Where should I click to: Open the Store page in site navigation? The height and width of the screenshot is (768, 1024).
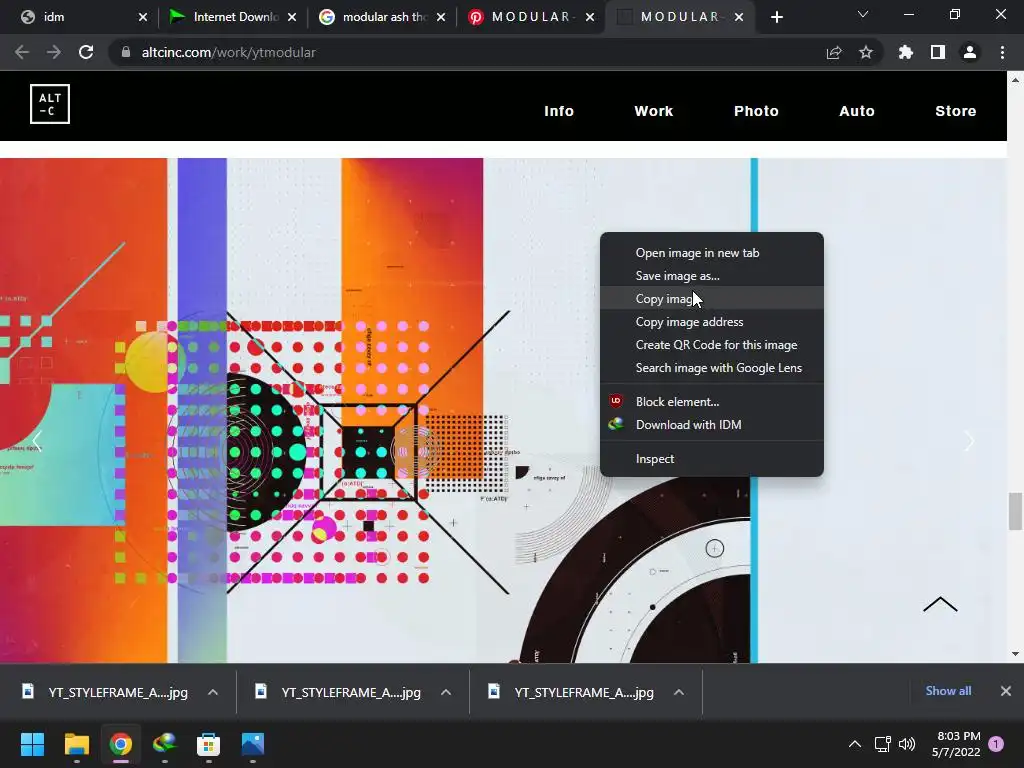tap(955, 111)
